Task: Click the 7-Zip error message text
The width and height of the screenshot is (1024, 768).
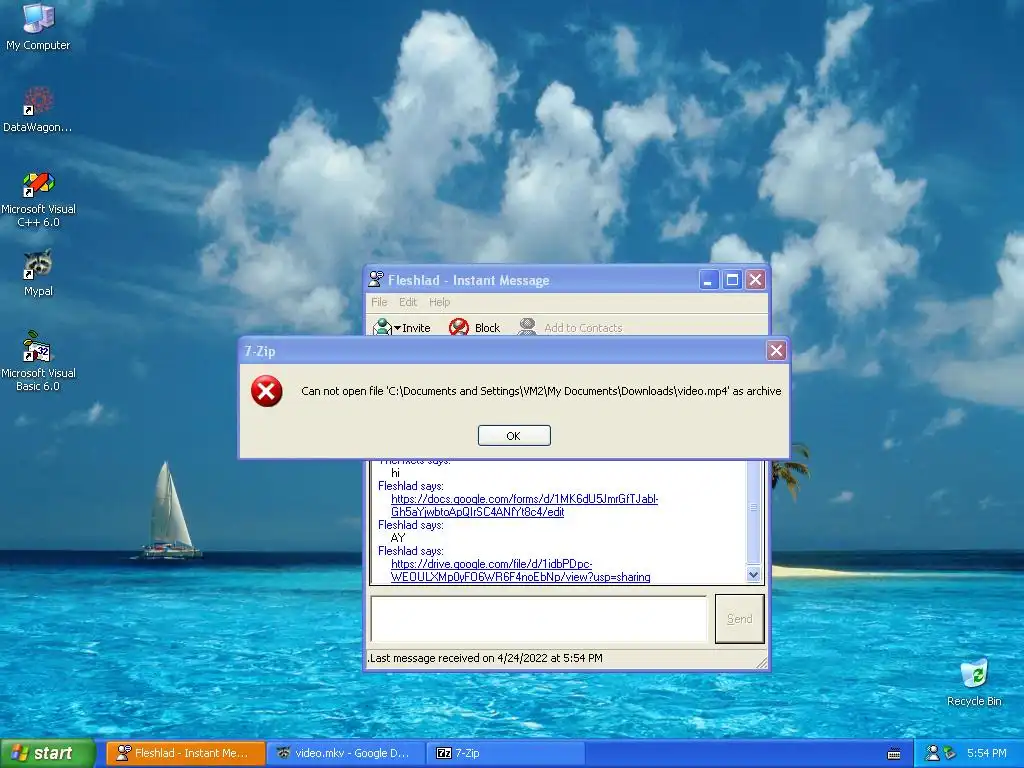Action: pyautogui.click(x=541, y=391)
